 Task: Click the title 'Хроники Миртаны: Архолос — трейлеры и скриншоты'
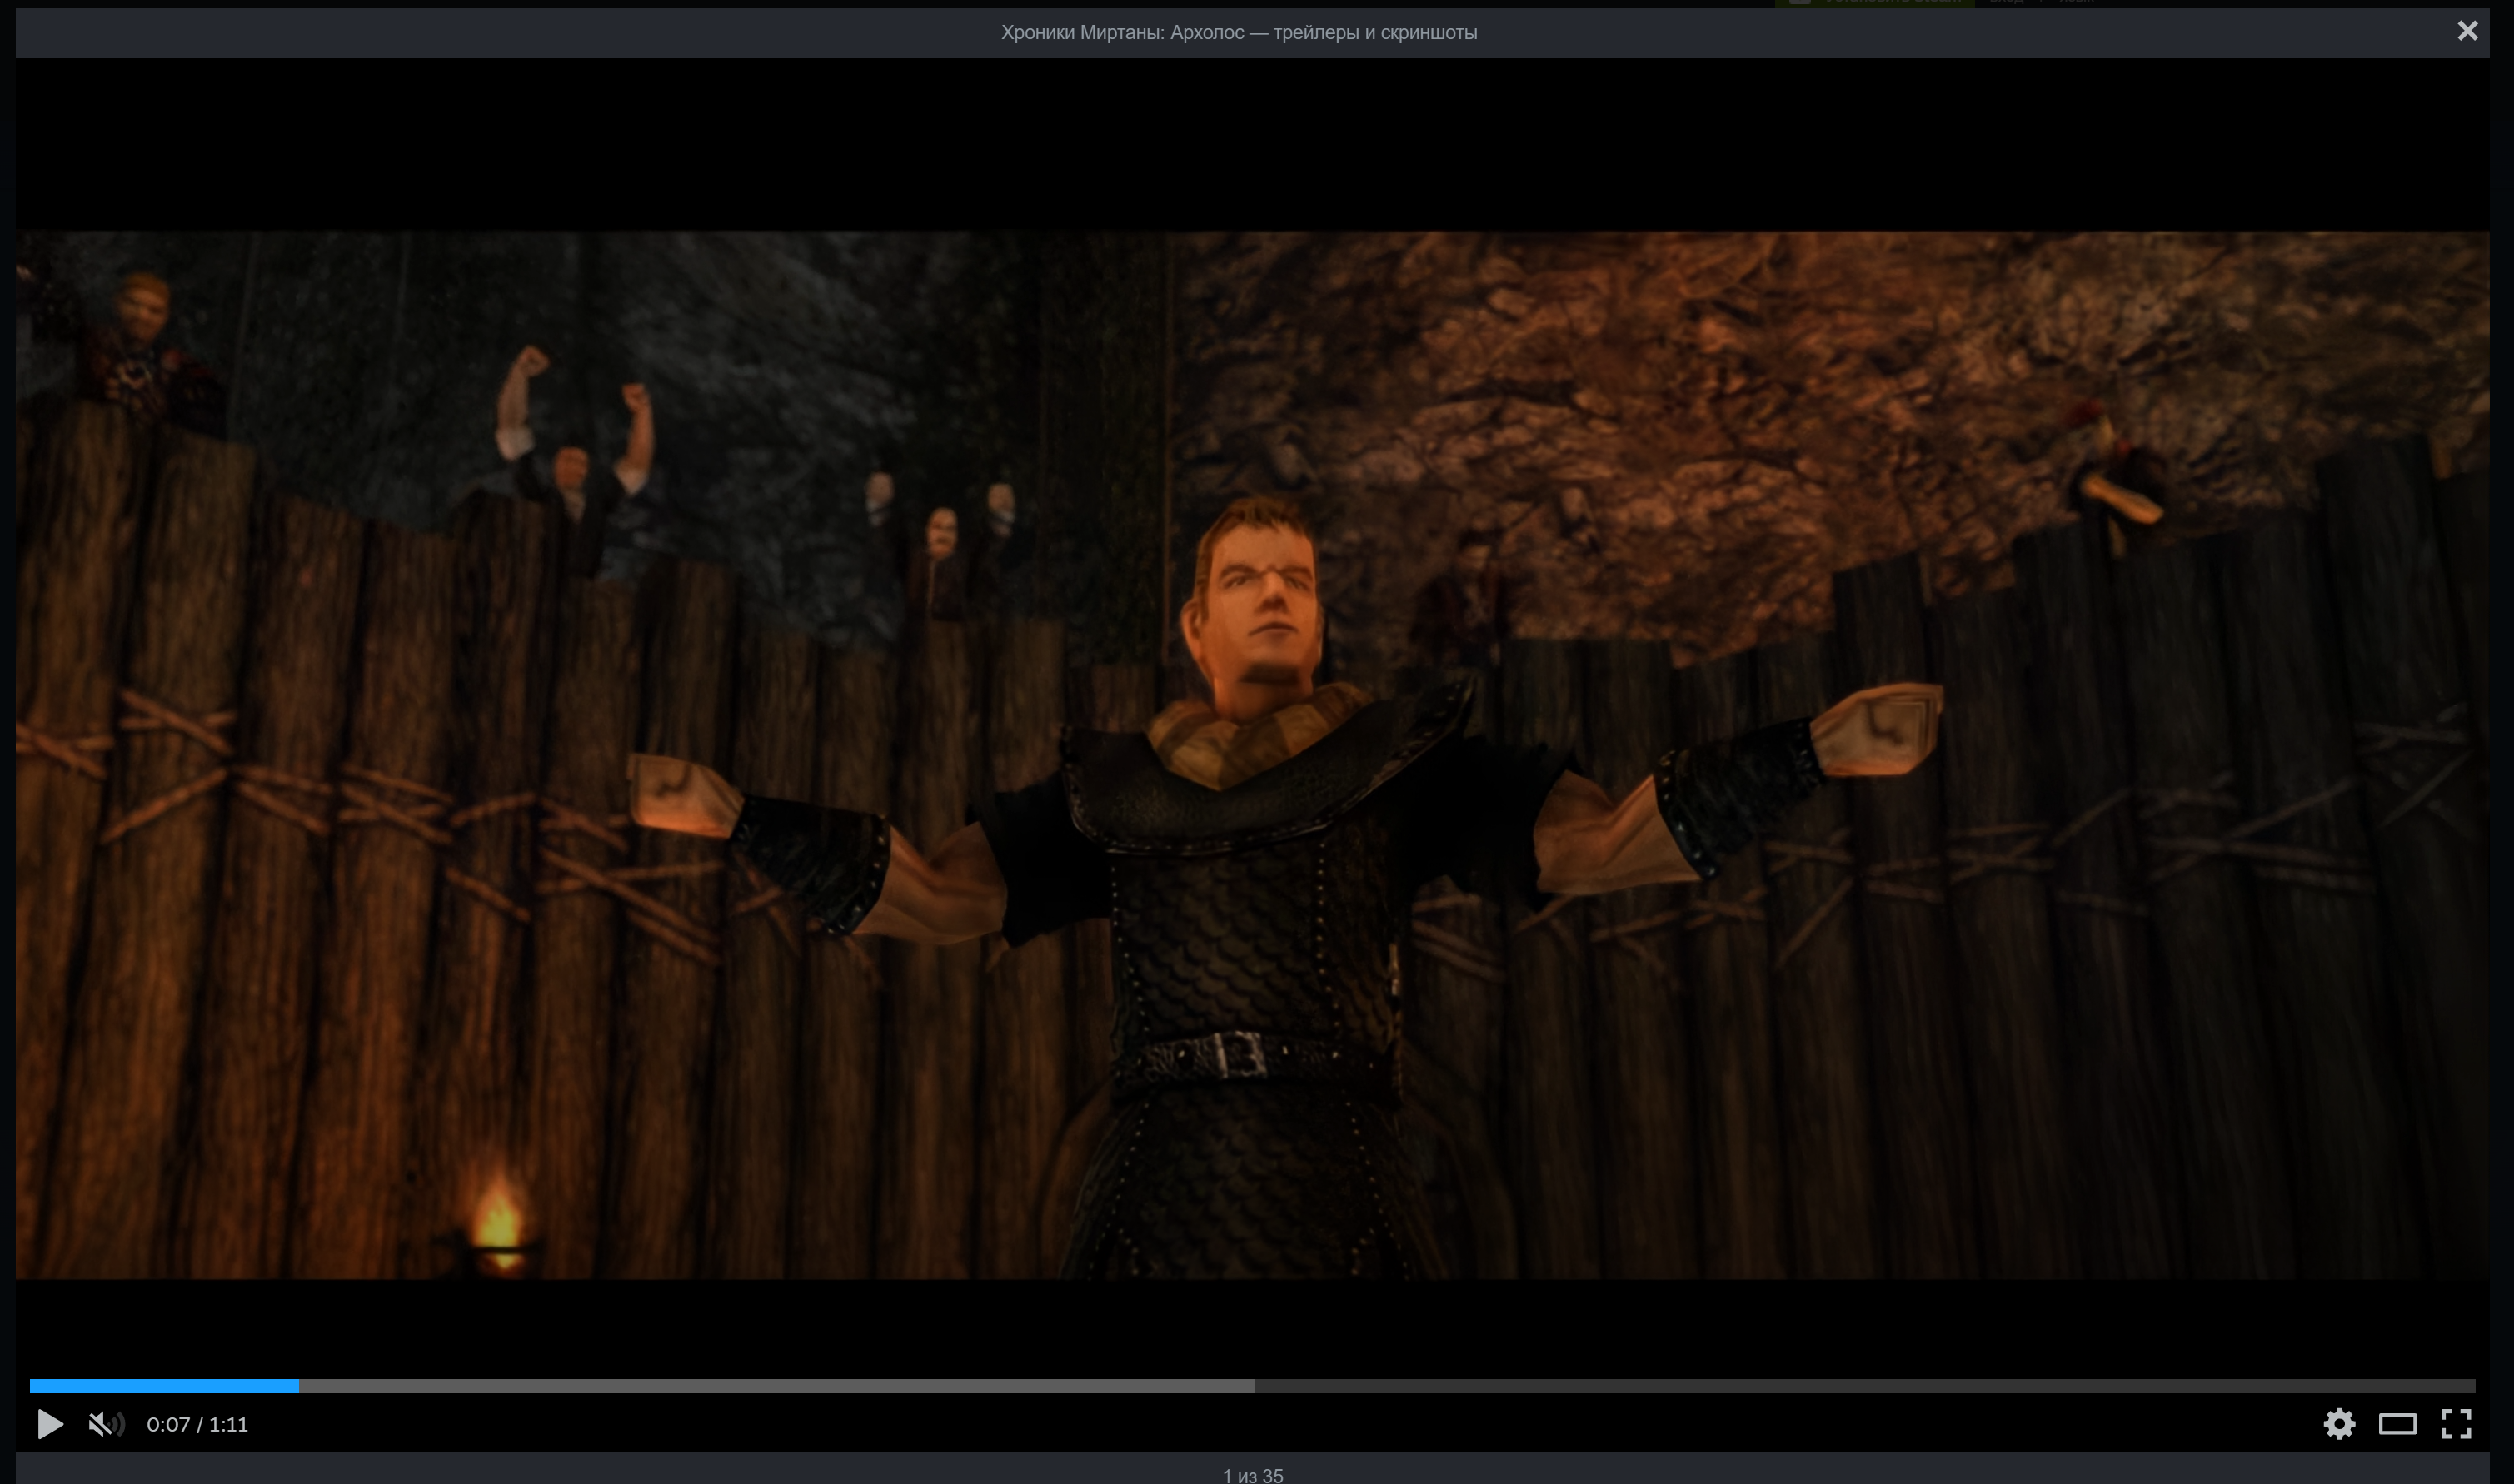pyautogui.click(x=1239, y=32)
